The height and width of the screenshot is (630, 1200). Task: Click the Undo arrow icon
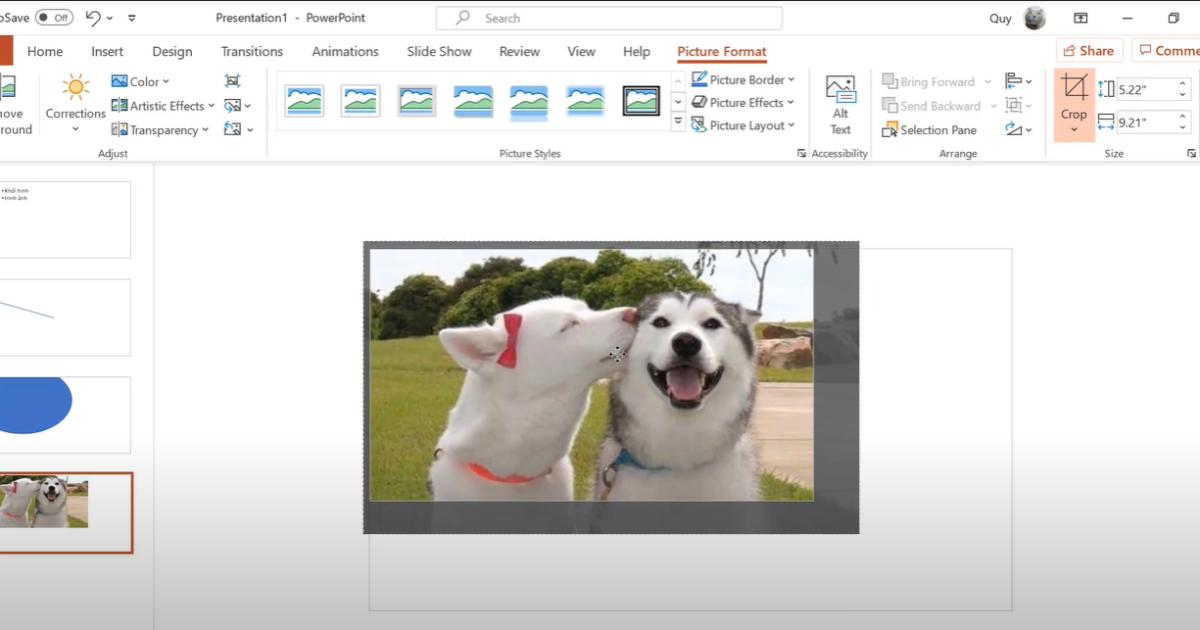click(x=93, y=18)
